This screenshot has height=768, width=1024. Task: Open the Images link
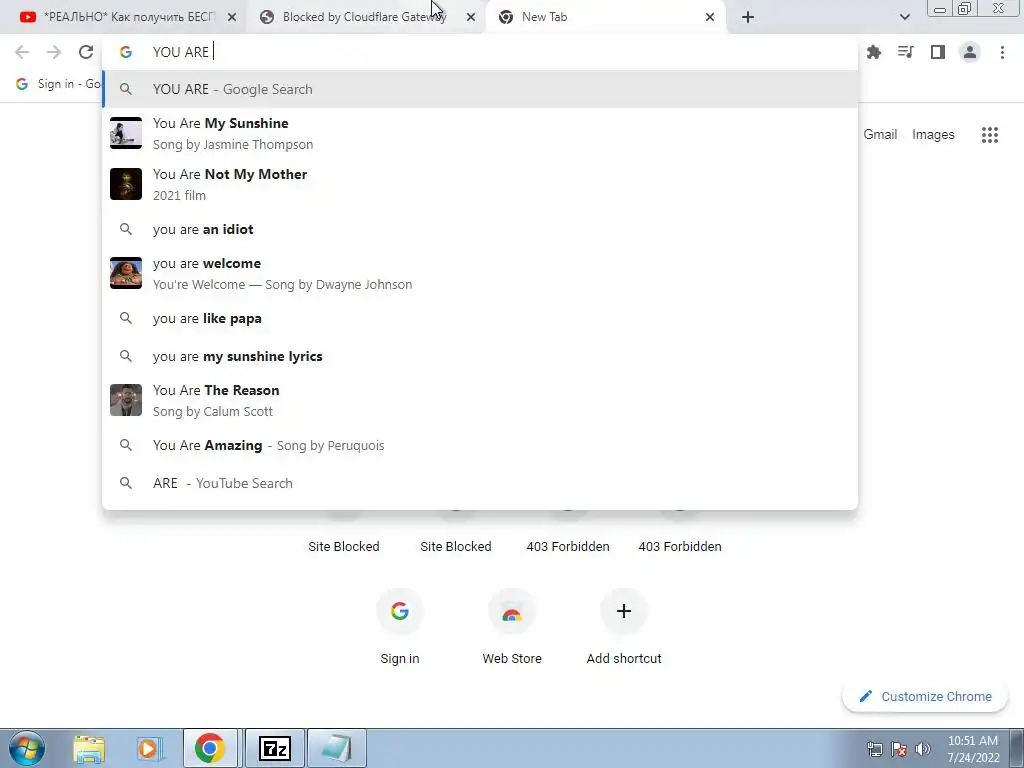pos(933,135)
